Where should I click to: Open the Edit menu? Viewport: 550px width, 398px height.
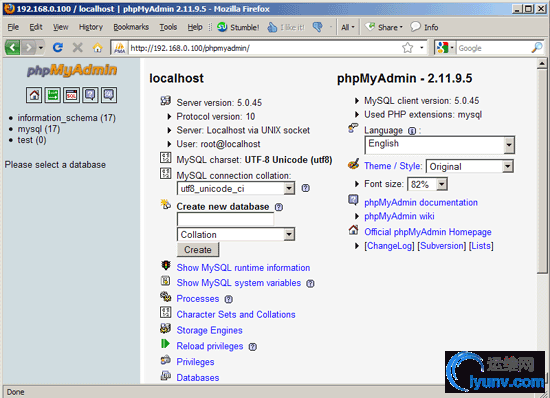click(36, 27)
